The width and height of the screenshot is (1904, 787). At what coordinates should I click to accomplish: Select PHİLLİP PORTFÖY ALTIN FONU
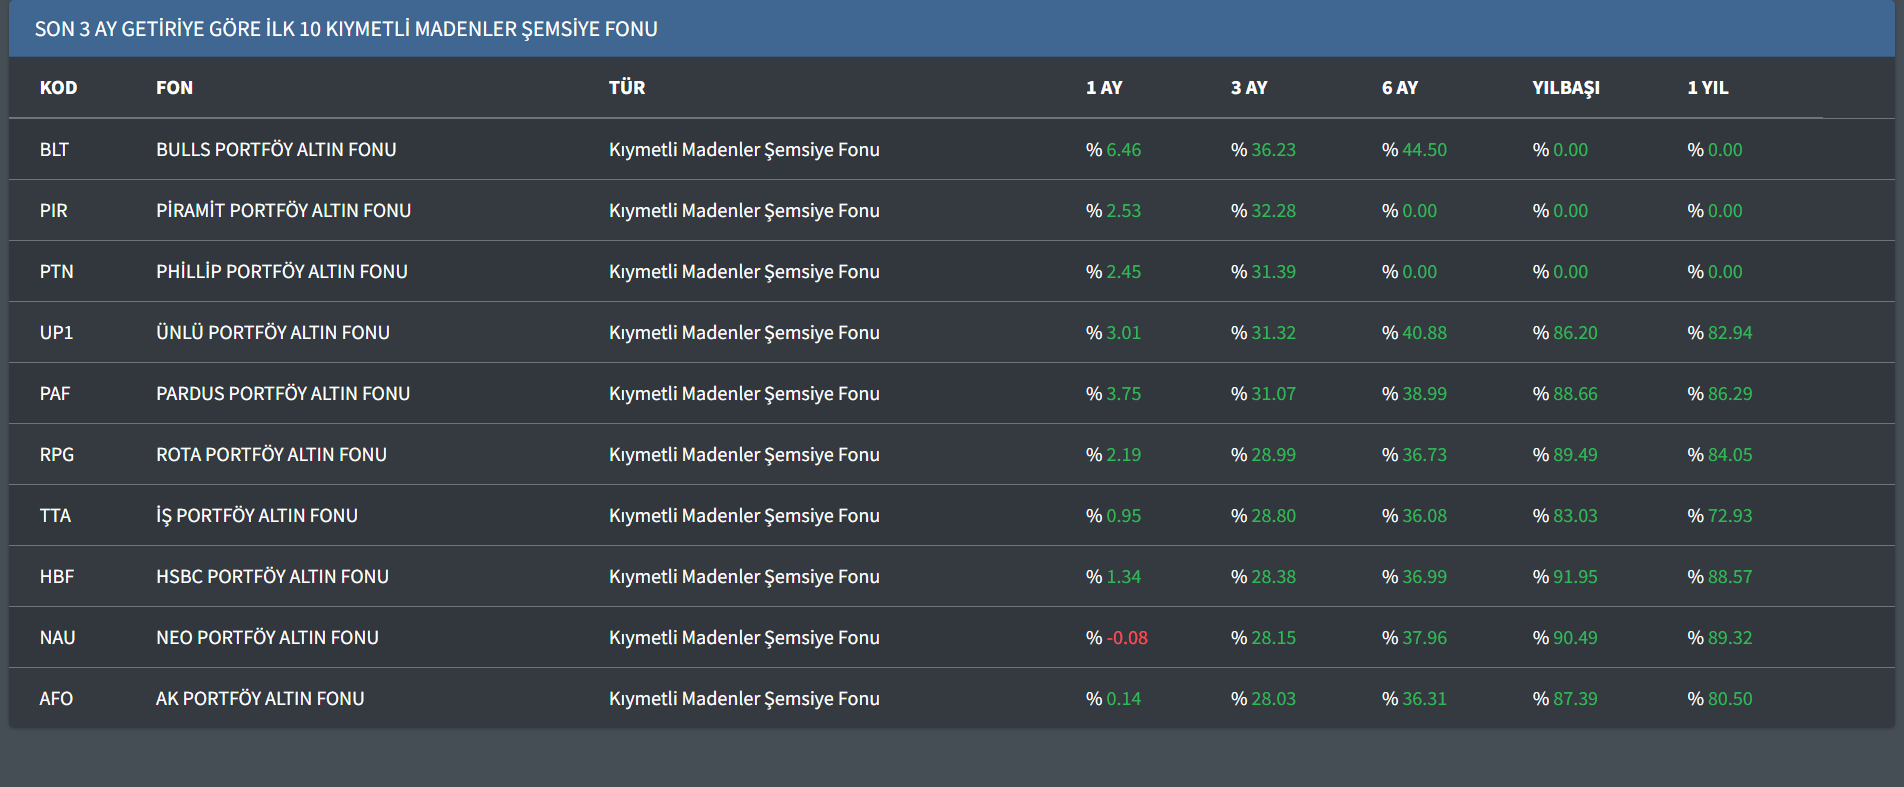click(x=281, y=272)
